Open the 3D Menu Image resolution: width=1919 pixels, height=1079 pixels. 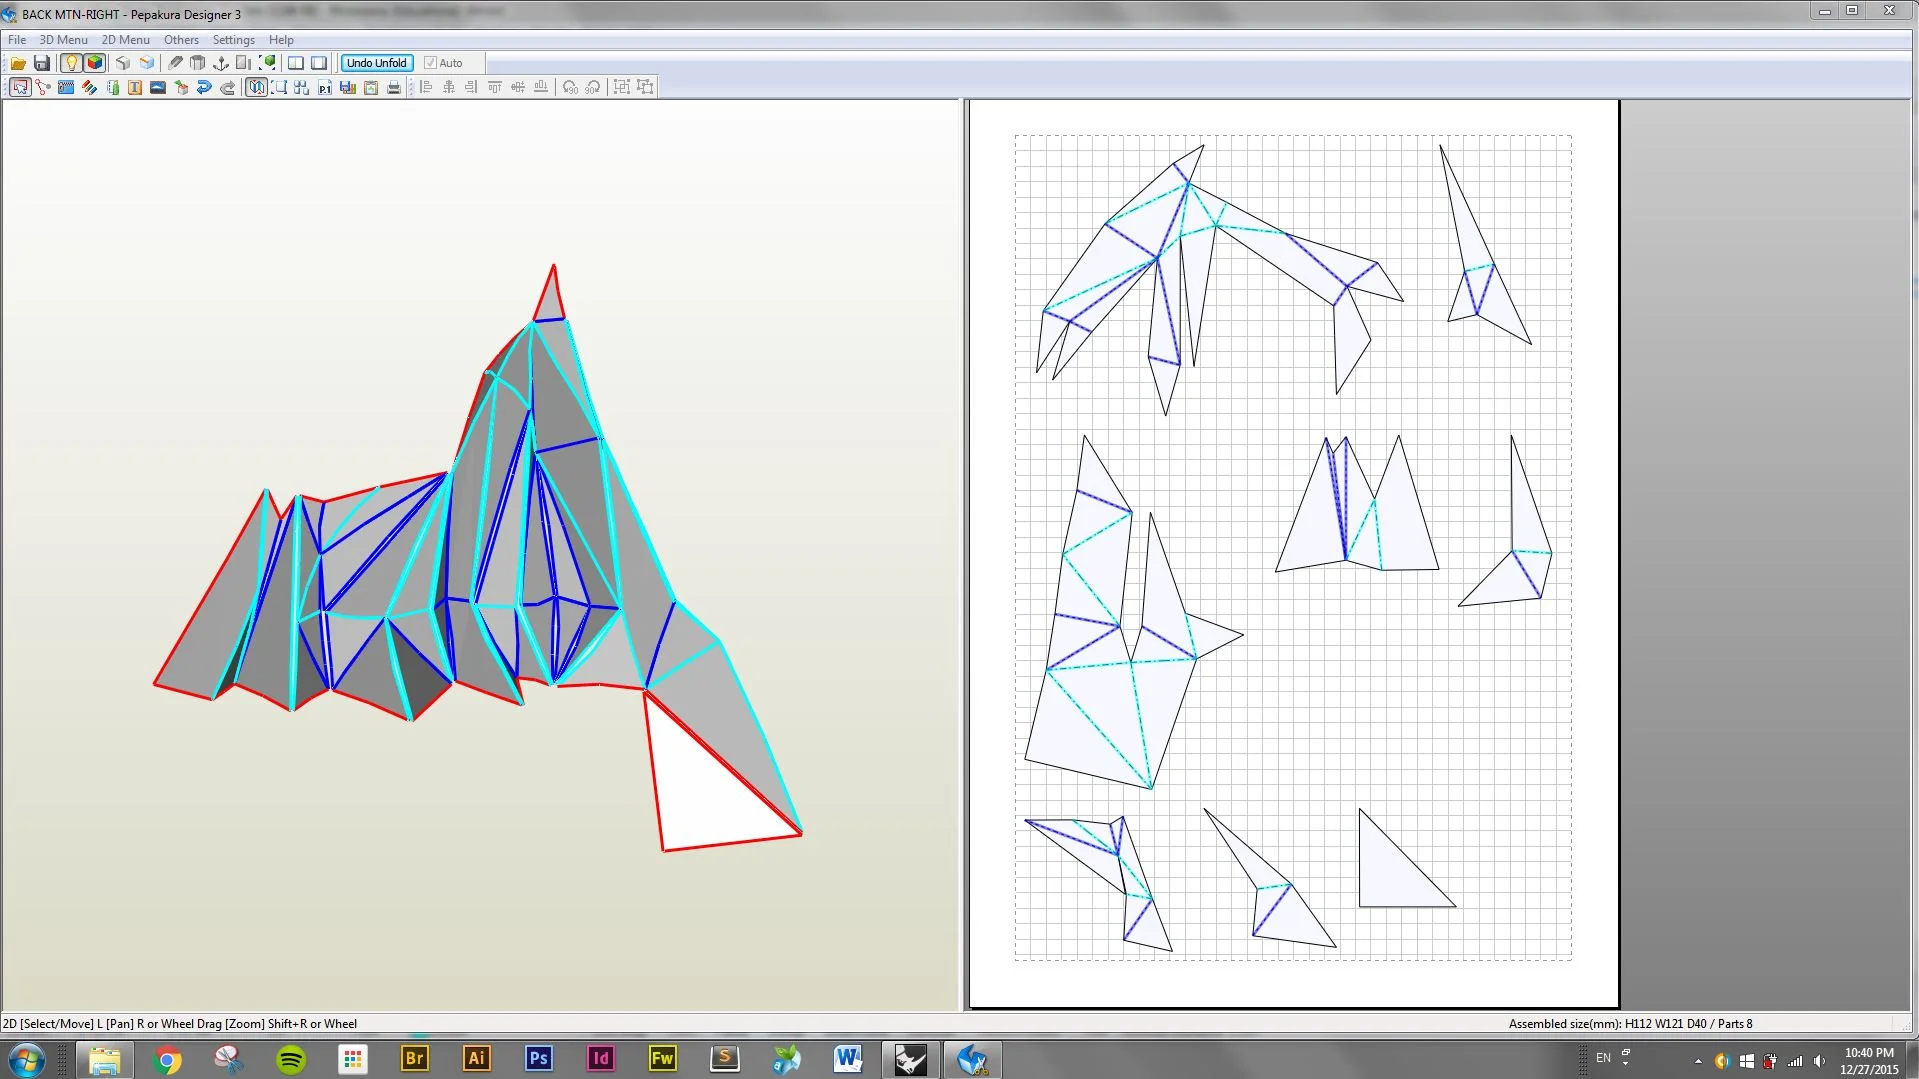(x=63, y=40)
